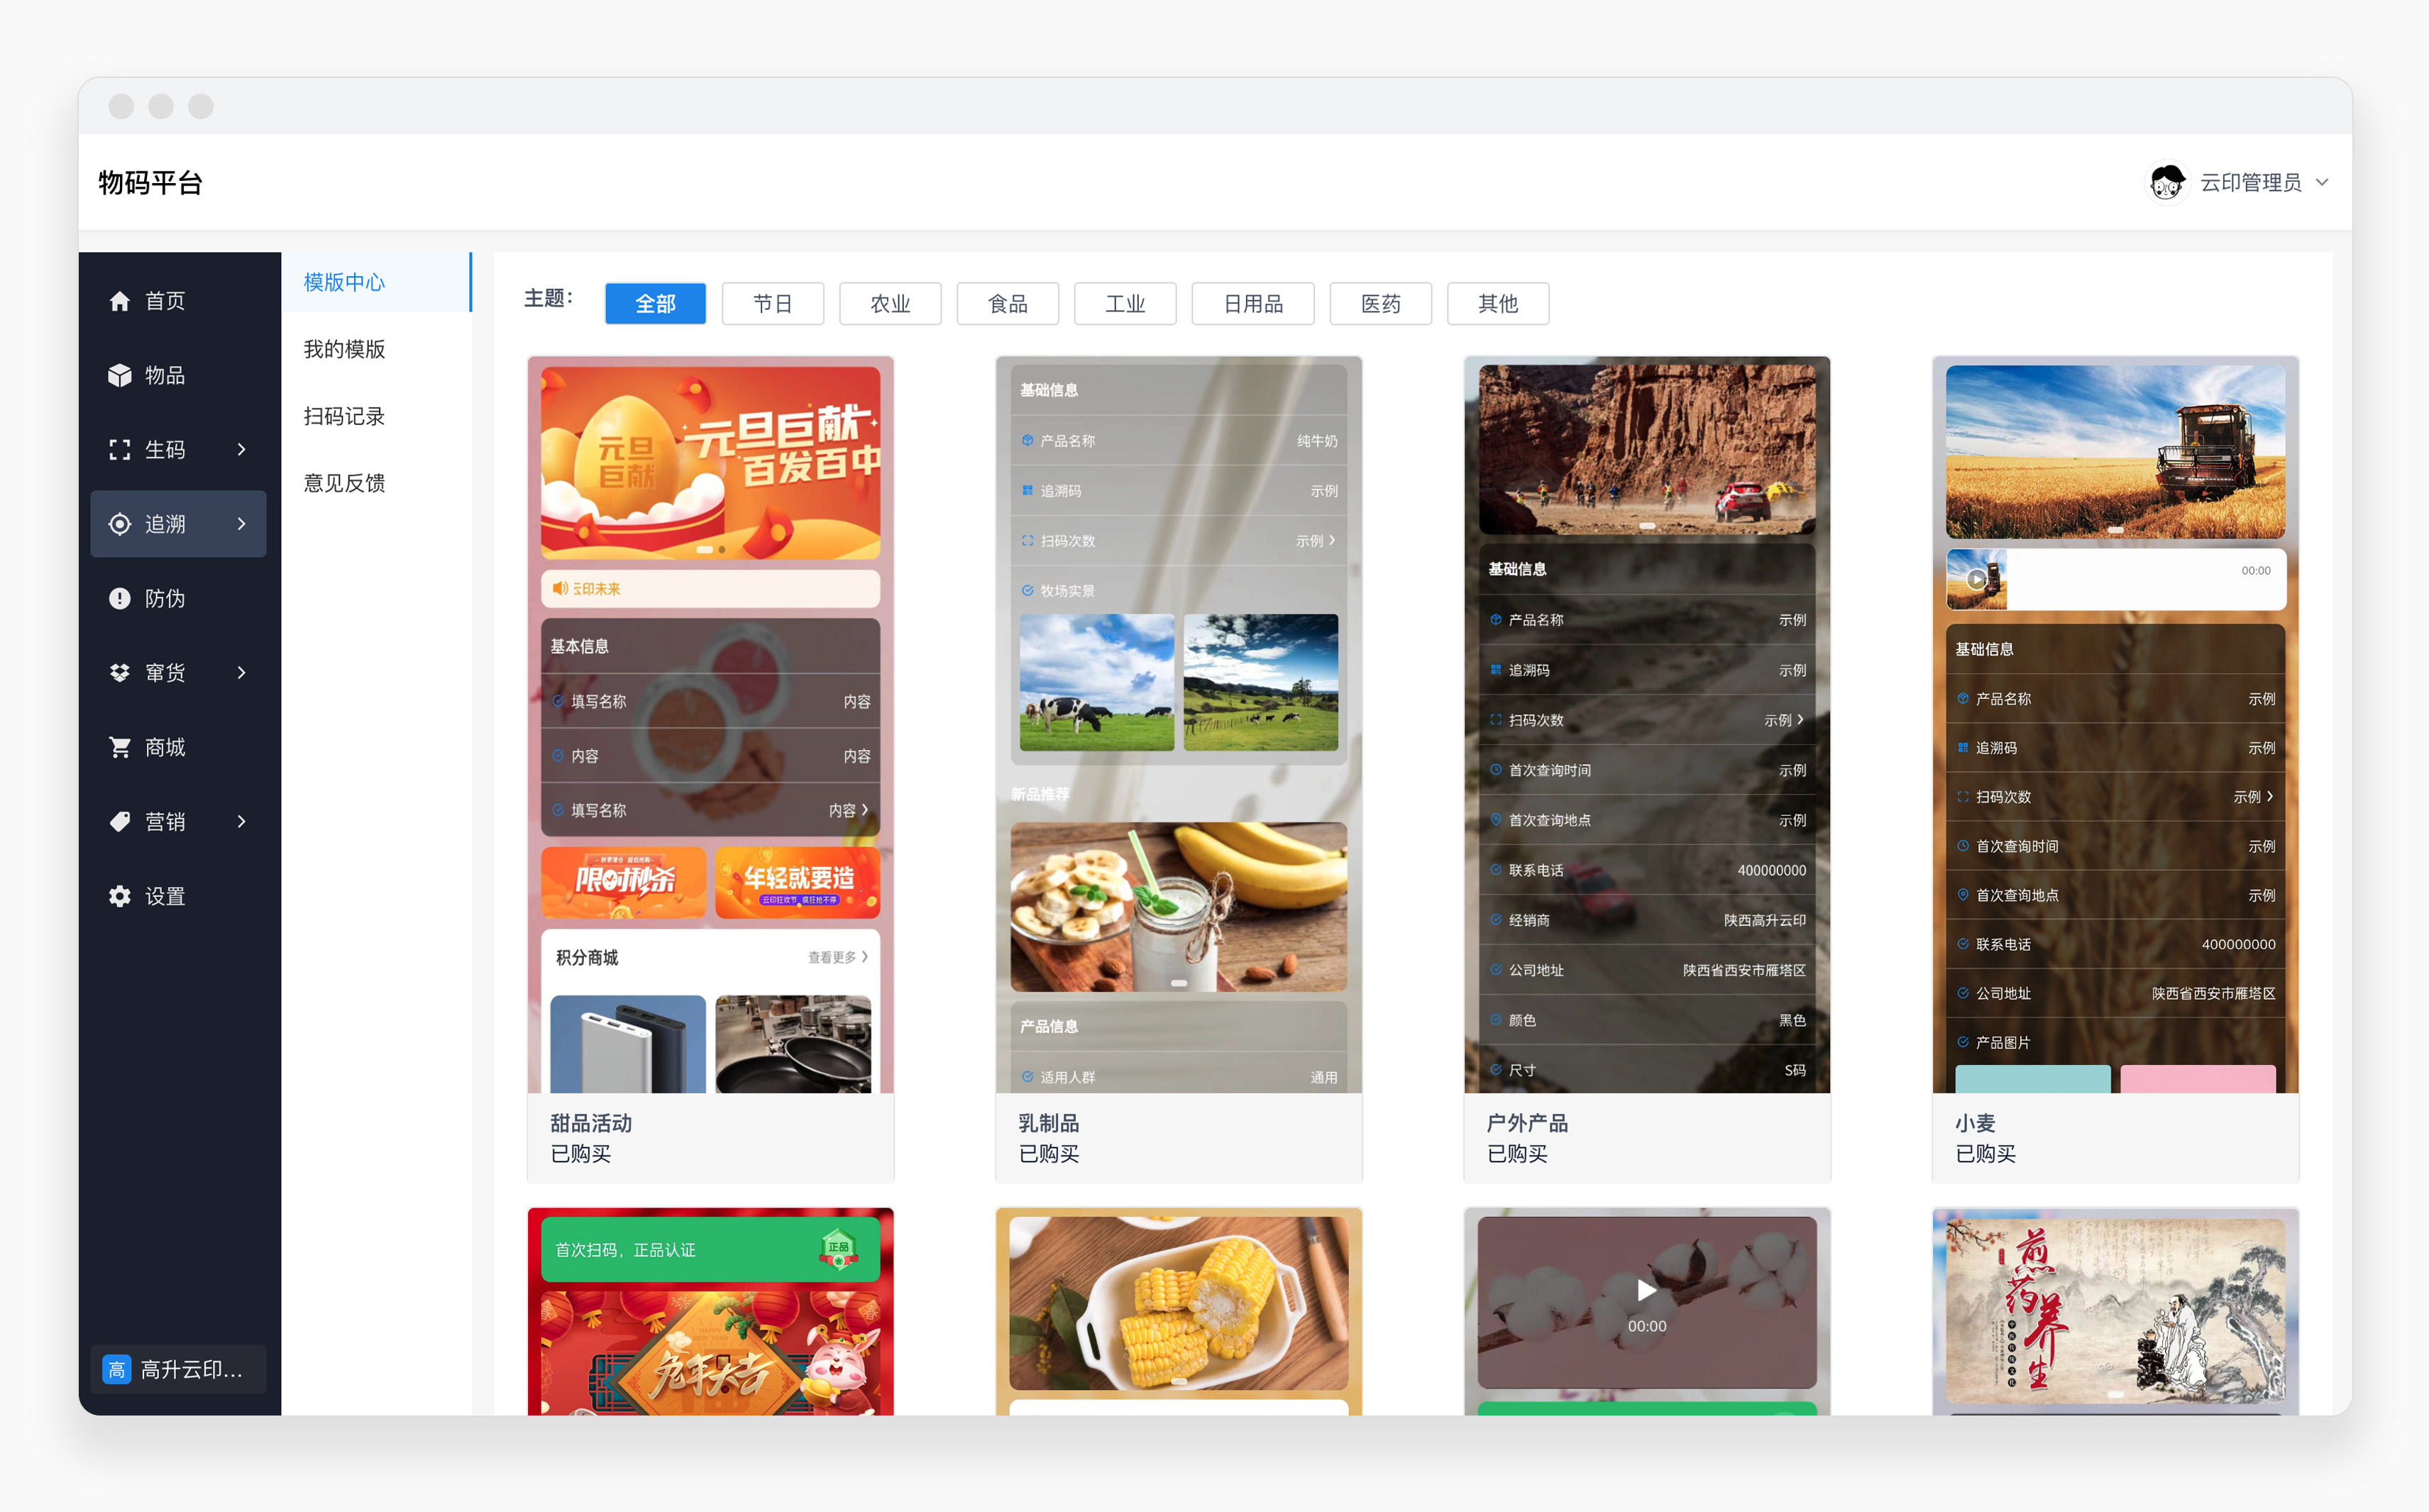Go to 首页 in the sidebar
Viewport: 2429px width, 1512px height.
(178, 301)
